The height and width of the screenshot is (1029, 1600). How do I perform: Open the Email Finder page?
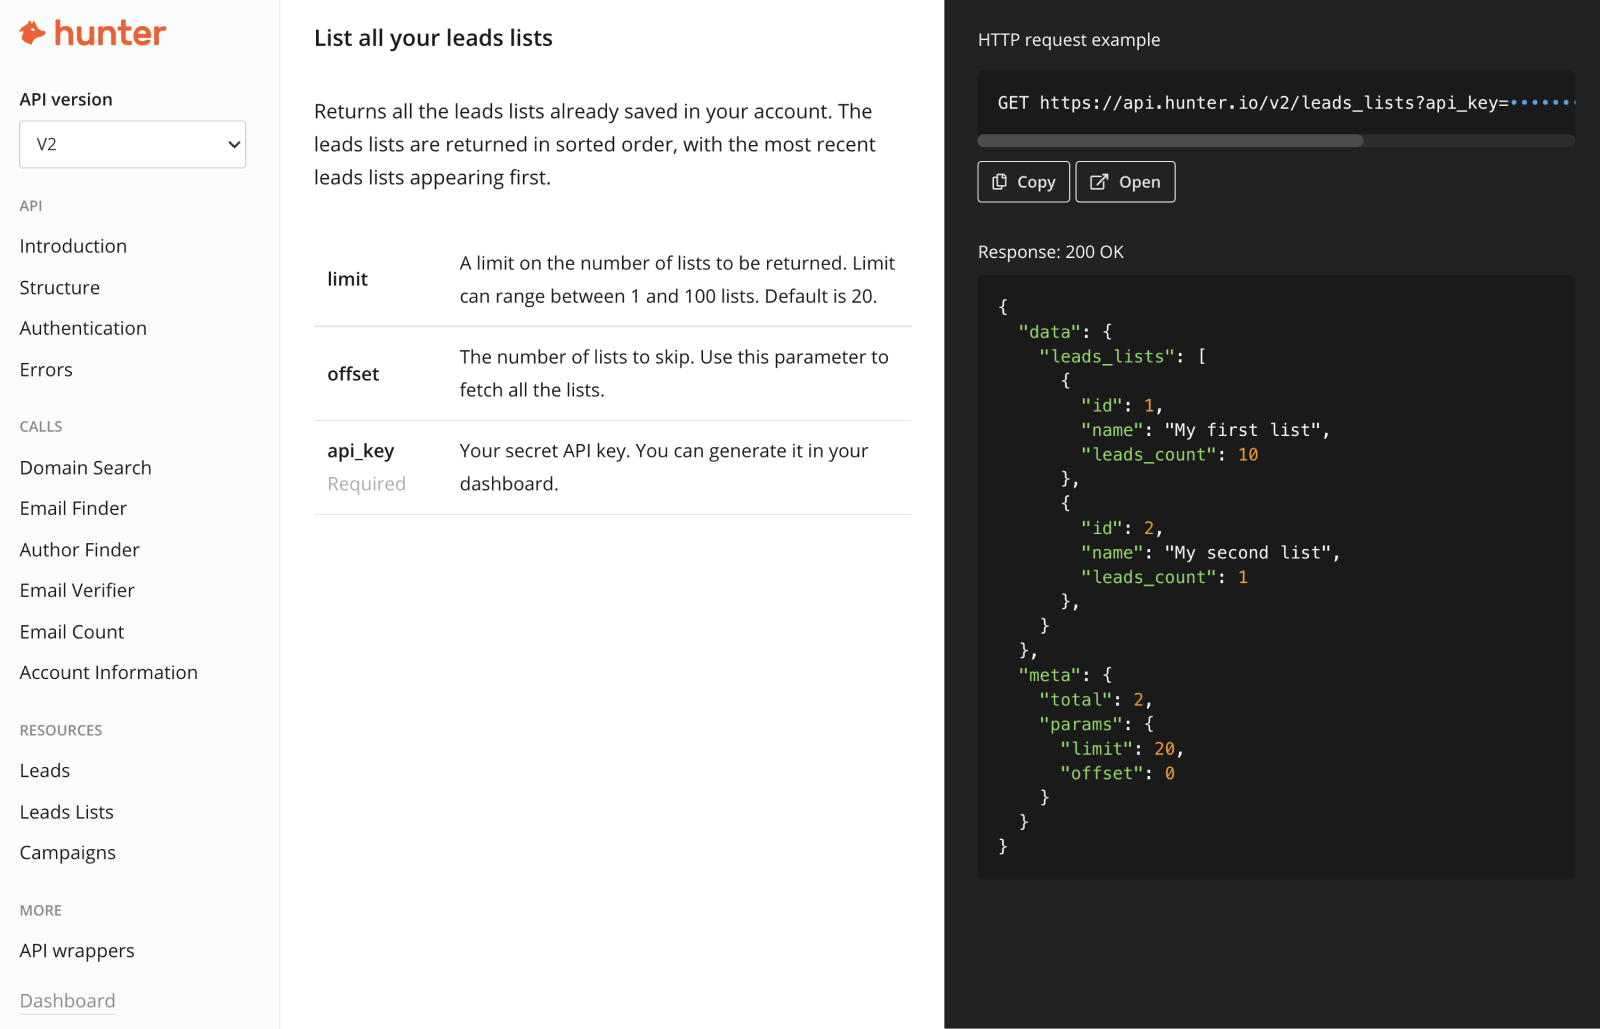click(x=72, y=508)
